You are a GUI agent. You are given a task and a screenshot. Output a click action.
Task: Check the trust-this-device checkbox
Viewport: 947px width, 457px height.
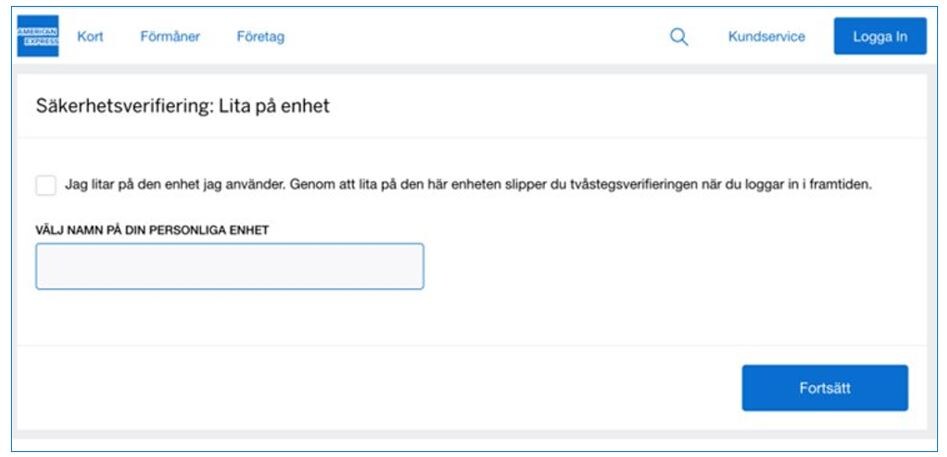coord(46,185)
